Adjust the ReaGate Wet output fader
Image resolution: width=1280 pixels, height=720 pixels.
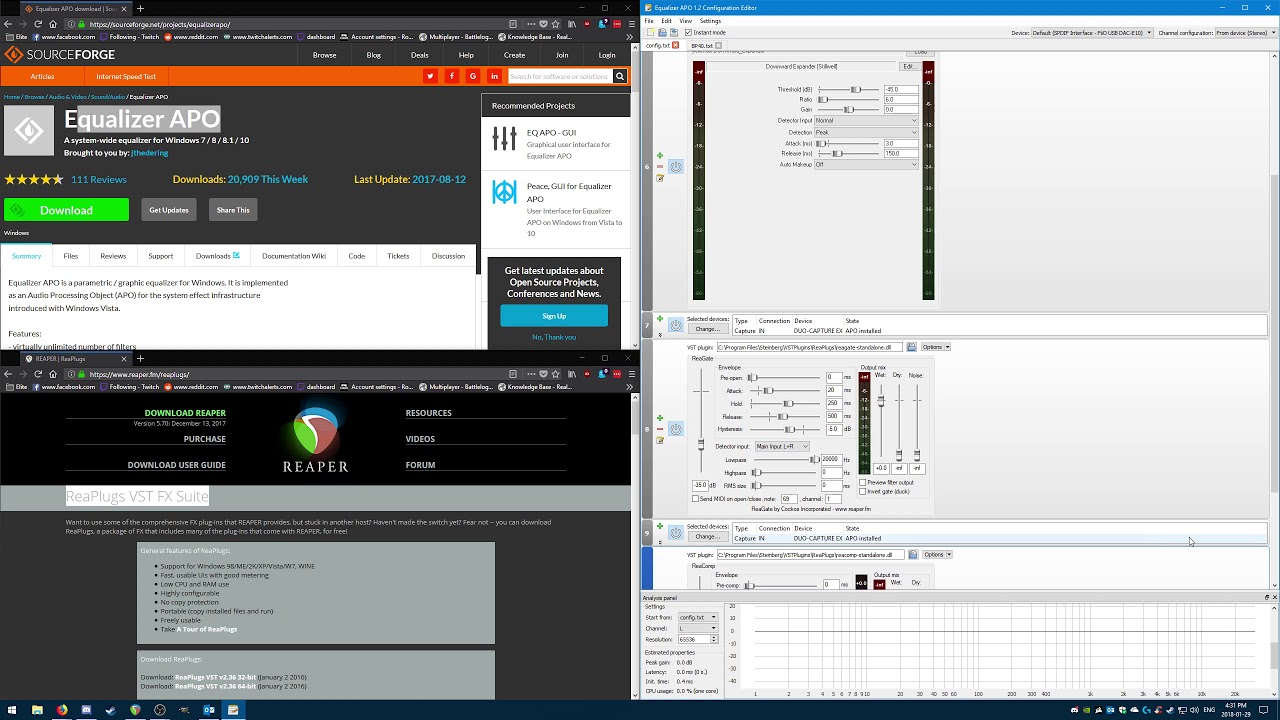pyautogui.click(x=881, y=401)
